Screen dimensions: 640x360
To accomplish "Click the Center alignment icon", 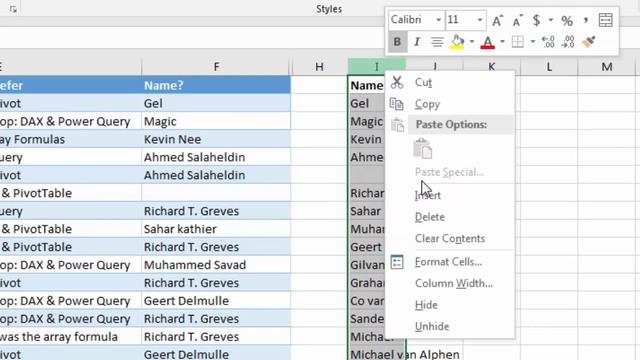I will pyautogui.click(x=437, y=42).
